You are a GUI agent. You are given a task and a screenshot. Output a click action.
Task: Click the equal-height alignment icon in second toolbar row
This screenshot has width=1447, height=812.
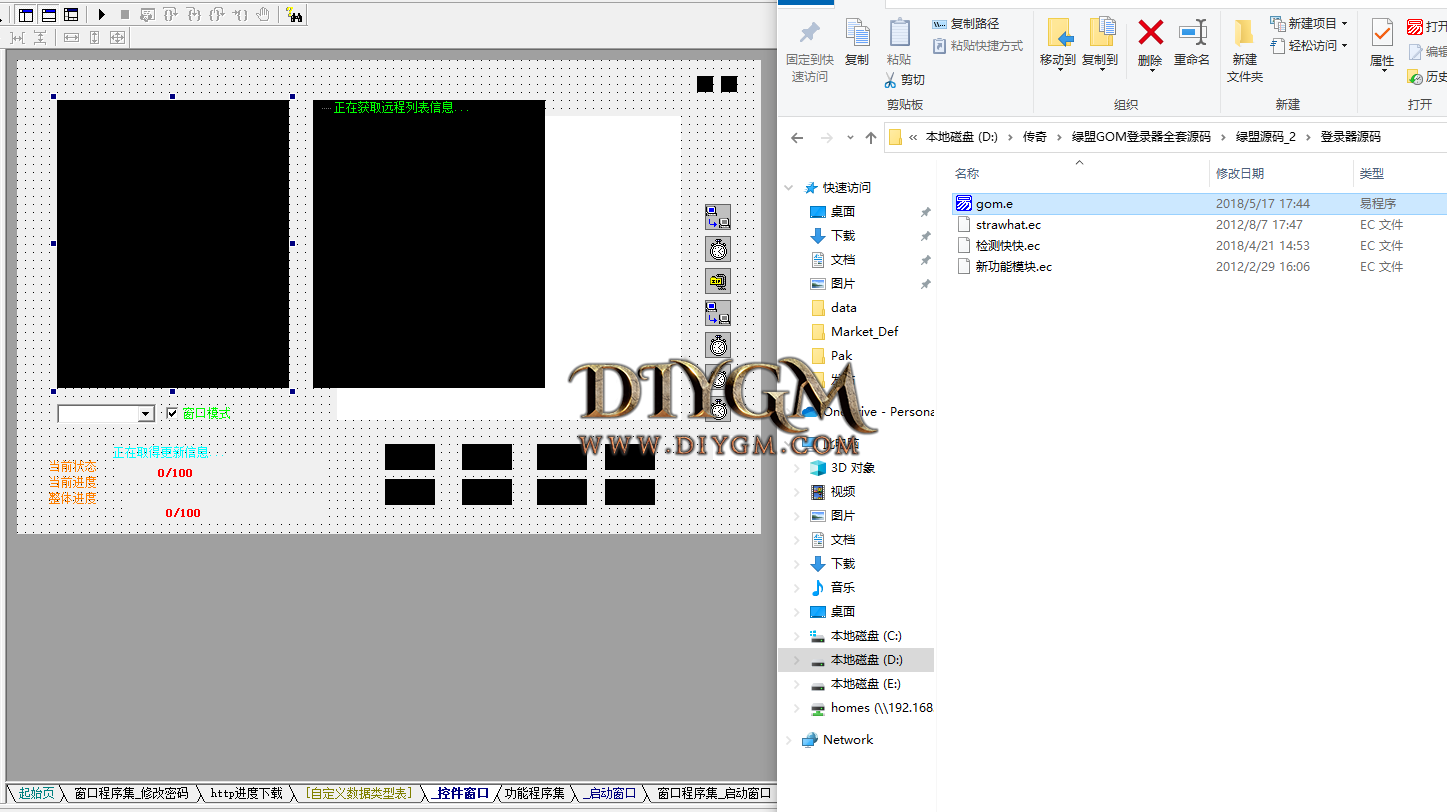95,37
